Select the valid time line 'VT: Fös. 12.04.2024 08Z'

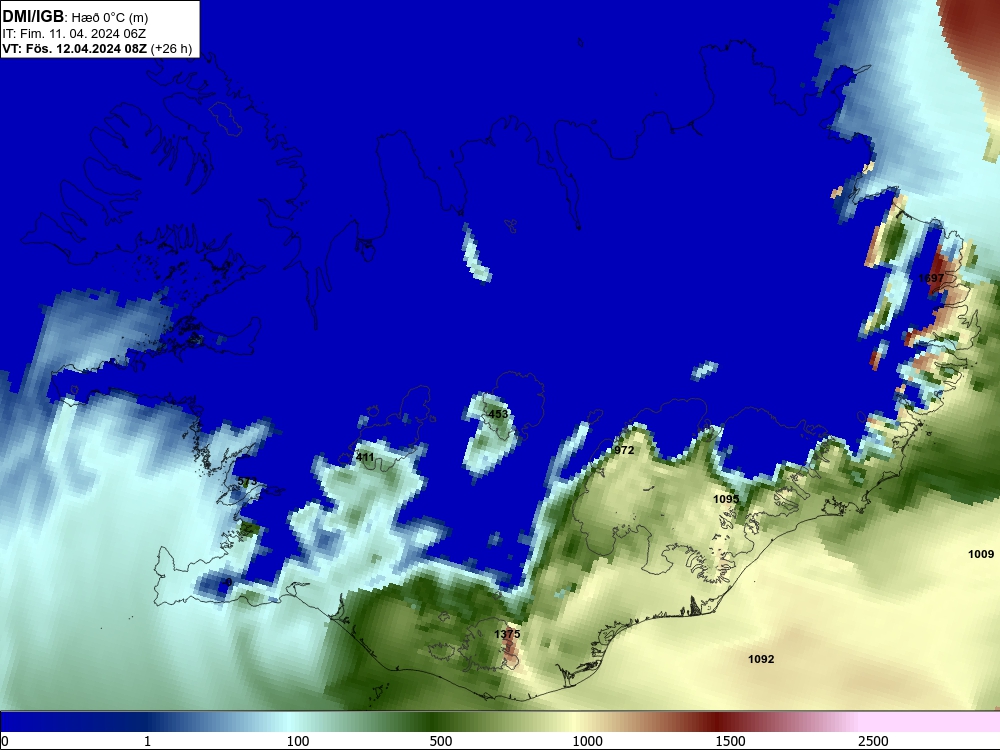click(x=75, y=49)
